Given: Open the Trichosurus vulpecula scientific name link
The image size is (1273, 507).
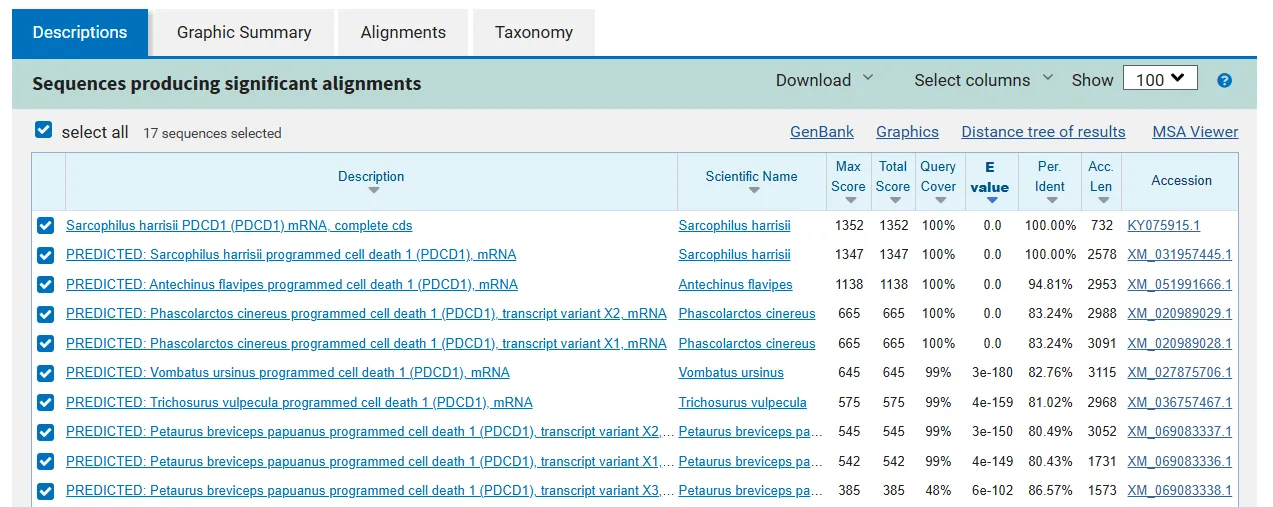Looking at the screenshot, I should click(x=742, y=403).
